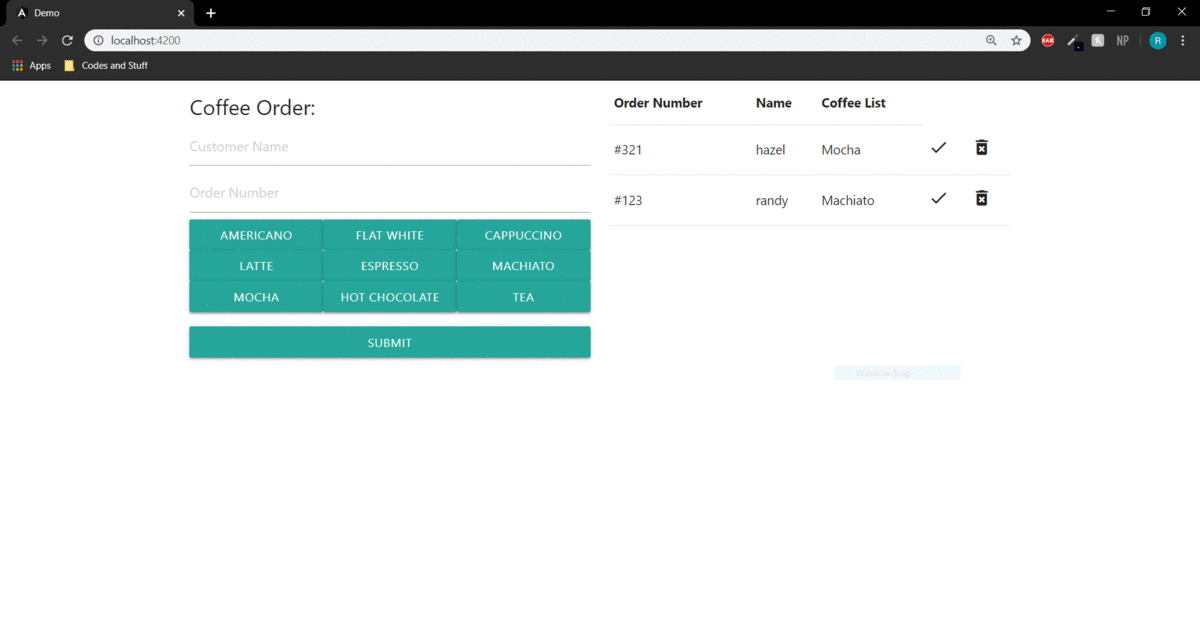
Task: Add Flat White to the order
Action: pos(390,235)
